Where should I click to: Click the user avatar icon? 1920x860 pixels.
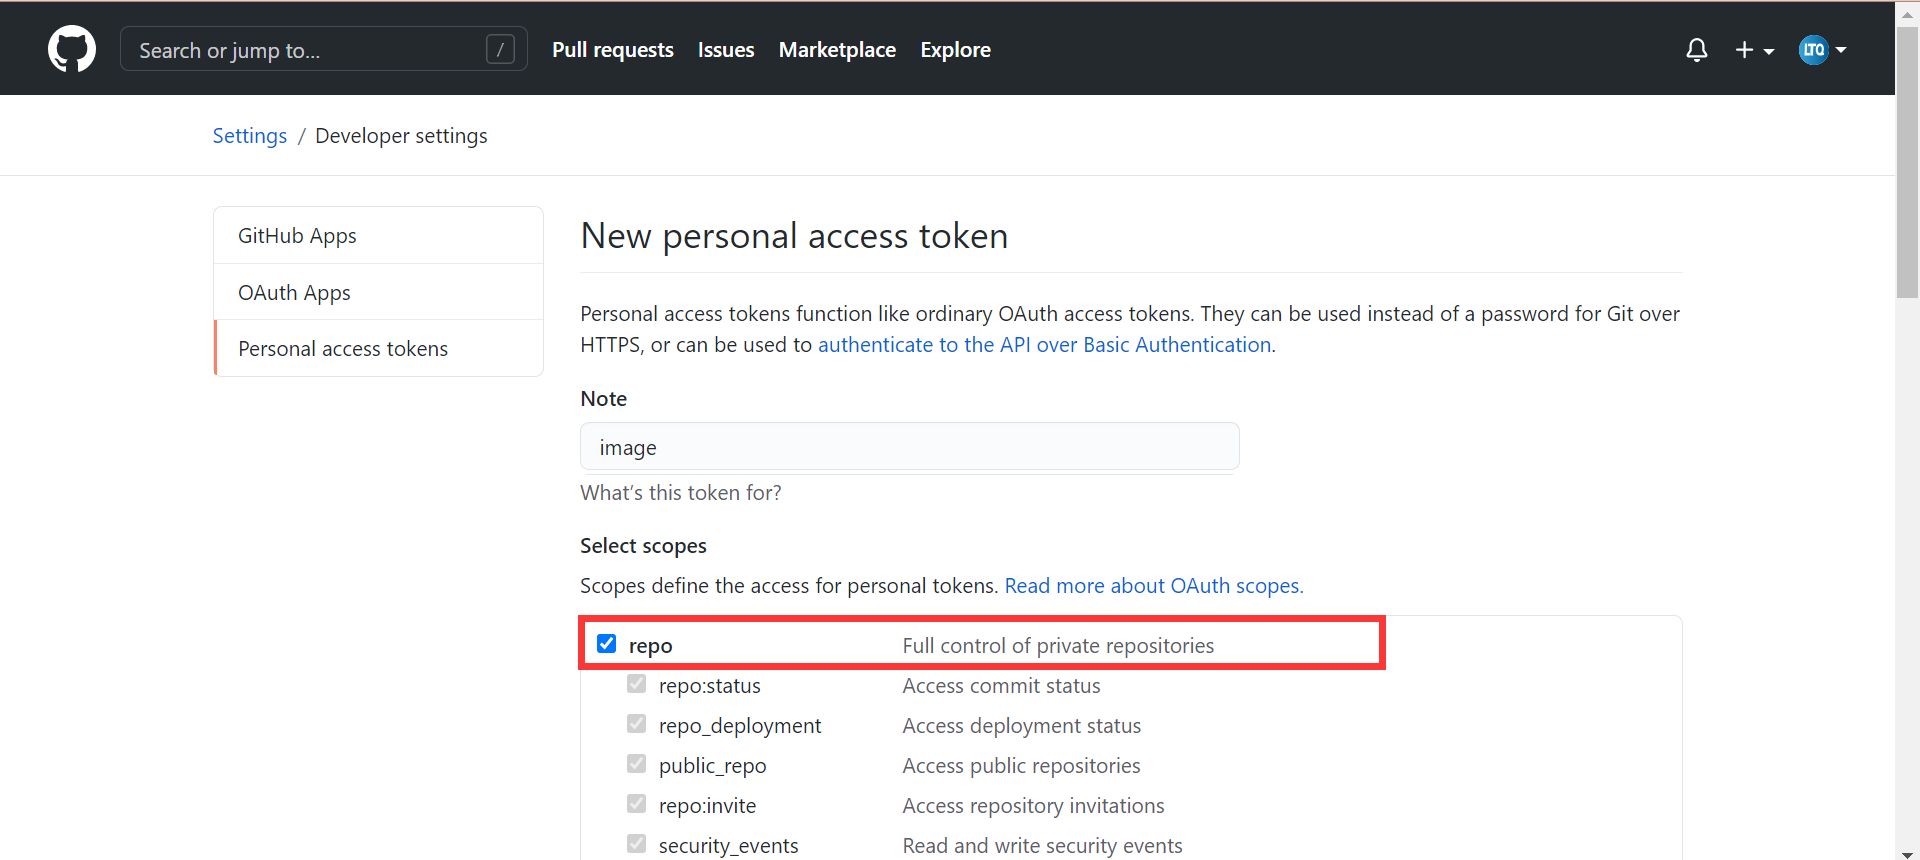(1813, 50)
